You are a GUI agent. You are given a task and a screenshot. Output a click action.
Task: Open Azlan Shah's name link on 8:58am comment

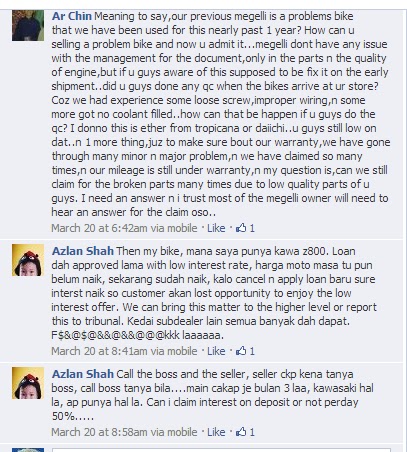point(83,374)
